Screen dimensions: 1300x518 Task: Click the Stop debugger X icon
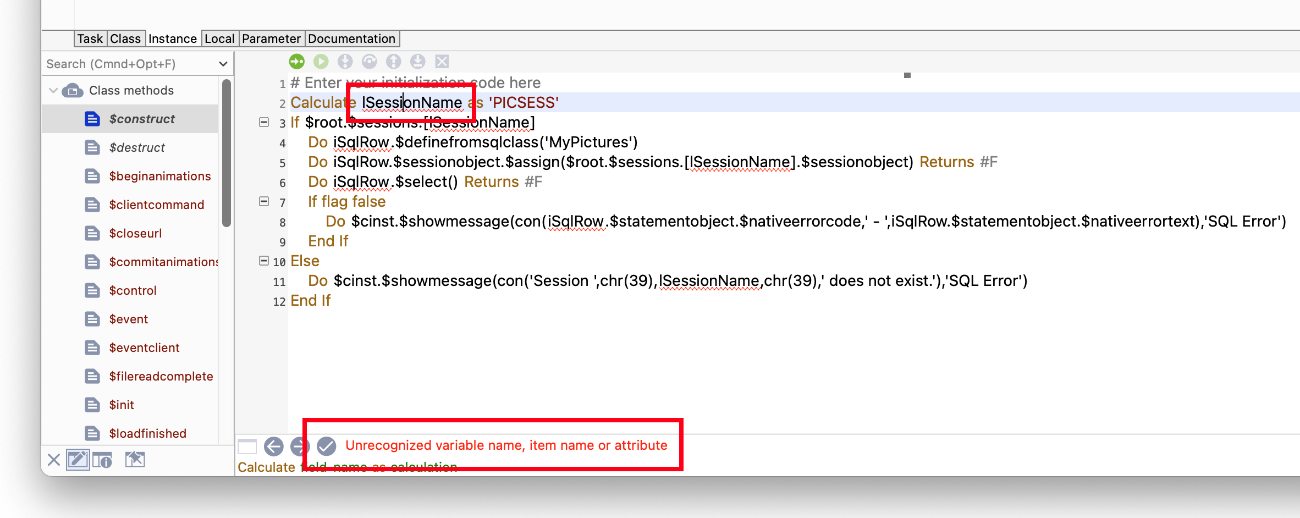pos(442,61)
